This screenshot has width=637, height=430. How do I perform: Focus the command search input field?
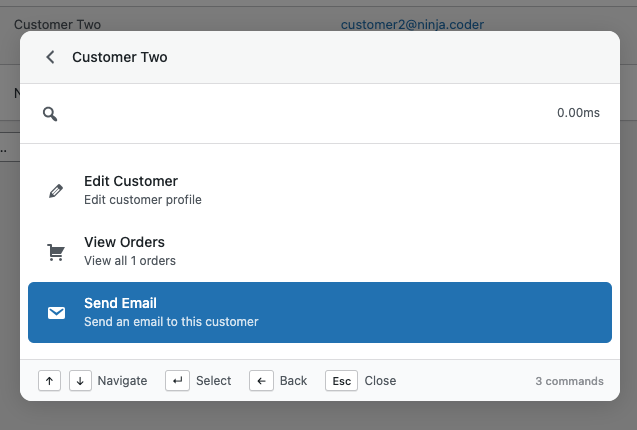[305, 113]
